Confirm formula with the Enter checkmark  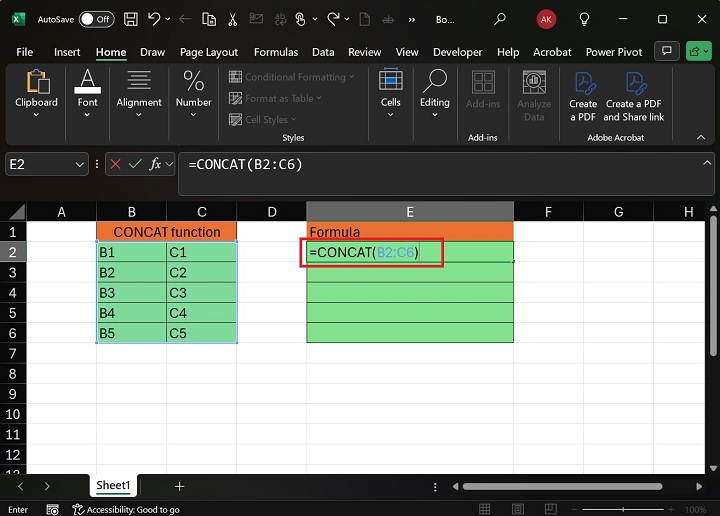pos(133,164)
